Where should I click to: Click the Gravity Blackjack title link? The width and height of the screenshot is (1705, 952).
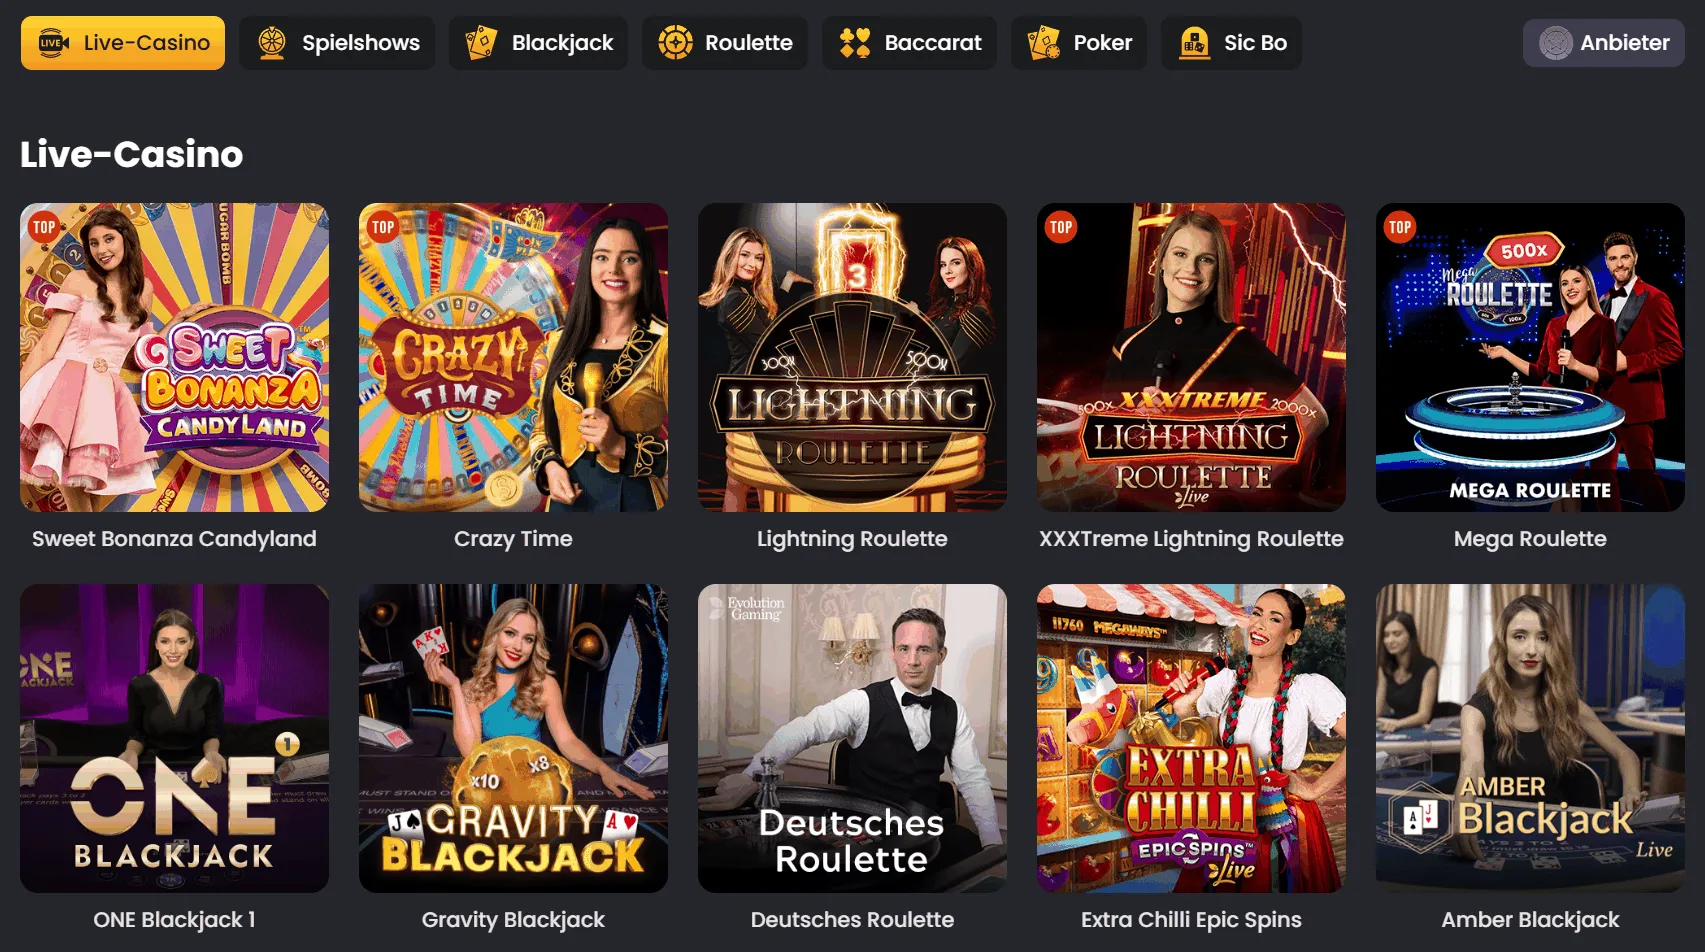coord(513,920)
